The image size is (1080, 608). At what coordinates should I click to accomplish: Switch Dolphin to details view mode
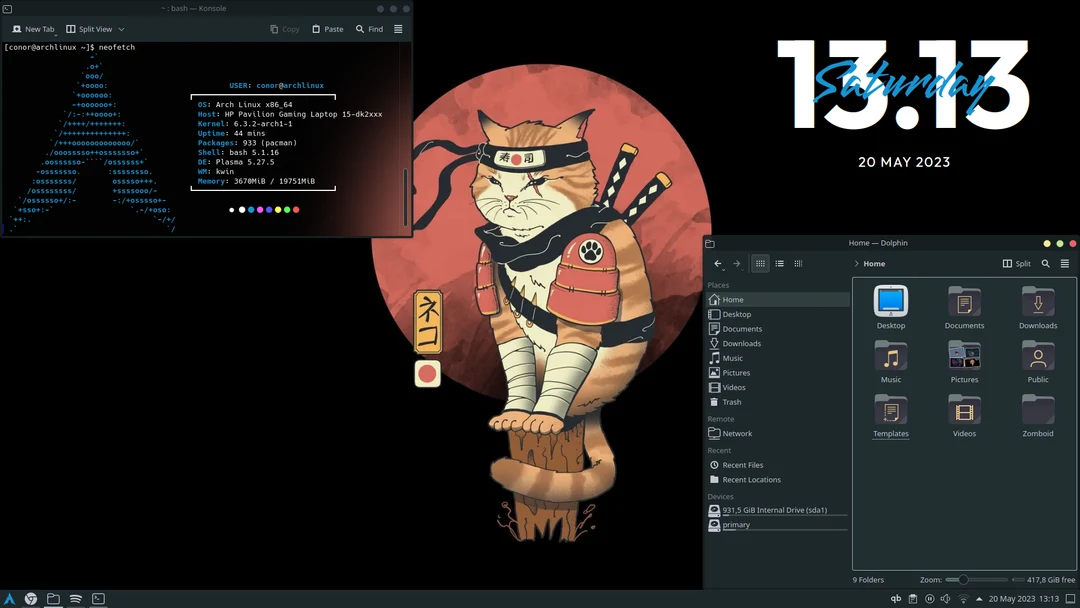click(x=779, y=263)
